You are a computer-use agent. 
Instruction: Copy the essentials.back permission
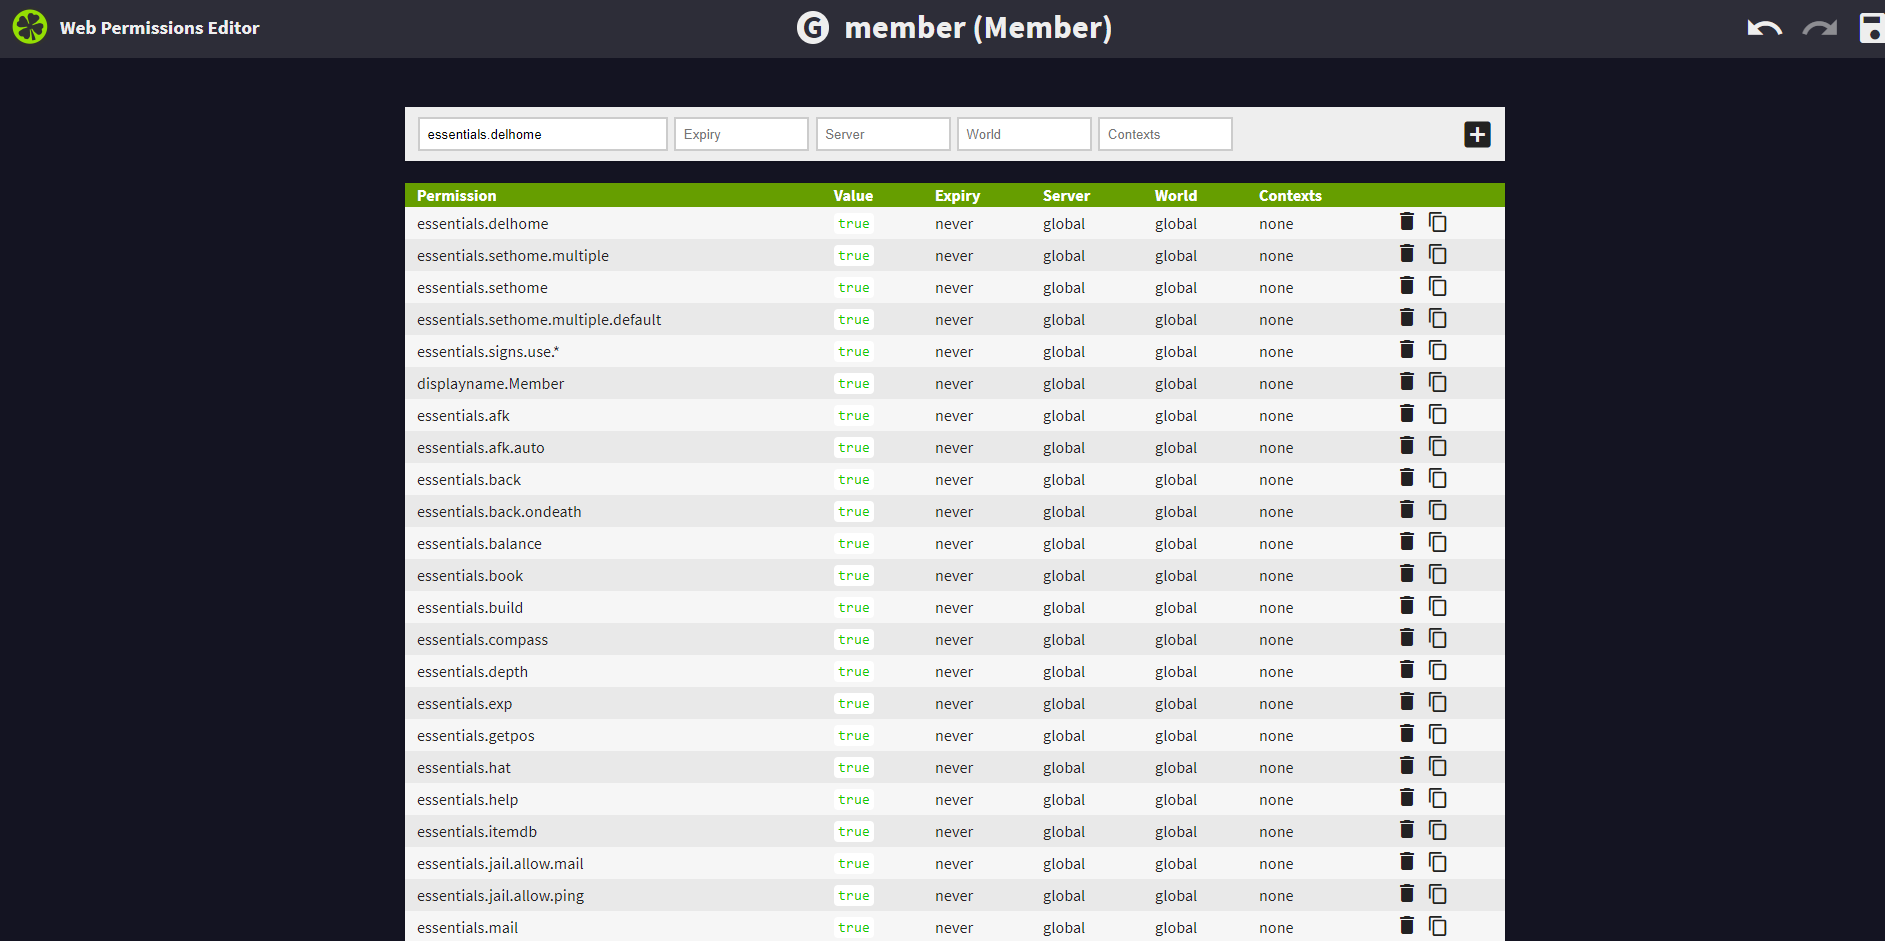[x=1438, y=478]
